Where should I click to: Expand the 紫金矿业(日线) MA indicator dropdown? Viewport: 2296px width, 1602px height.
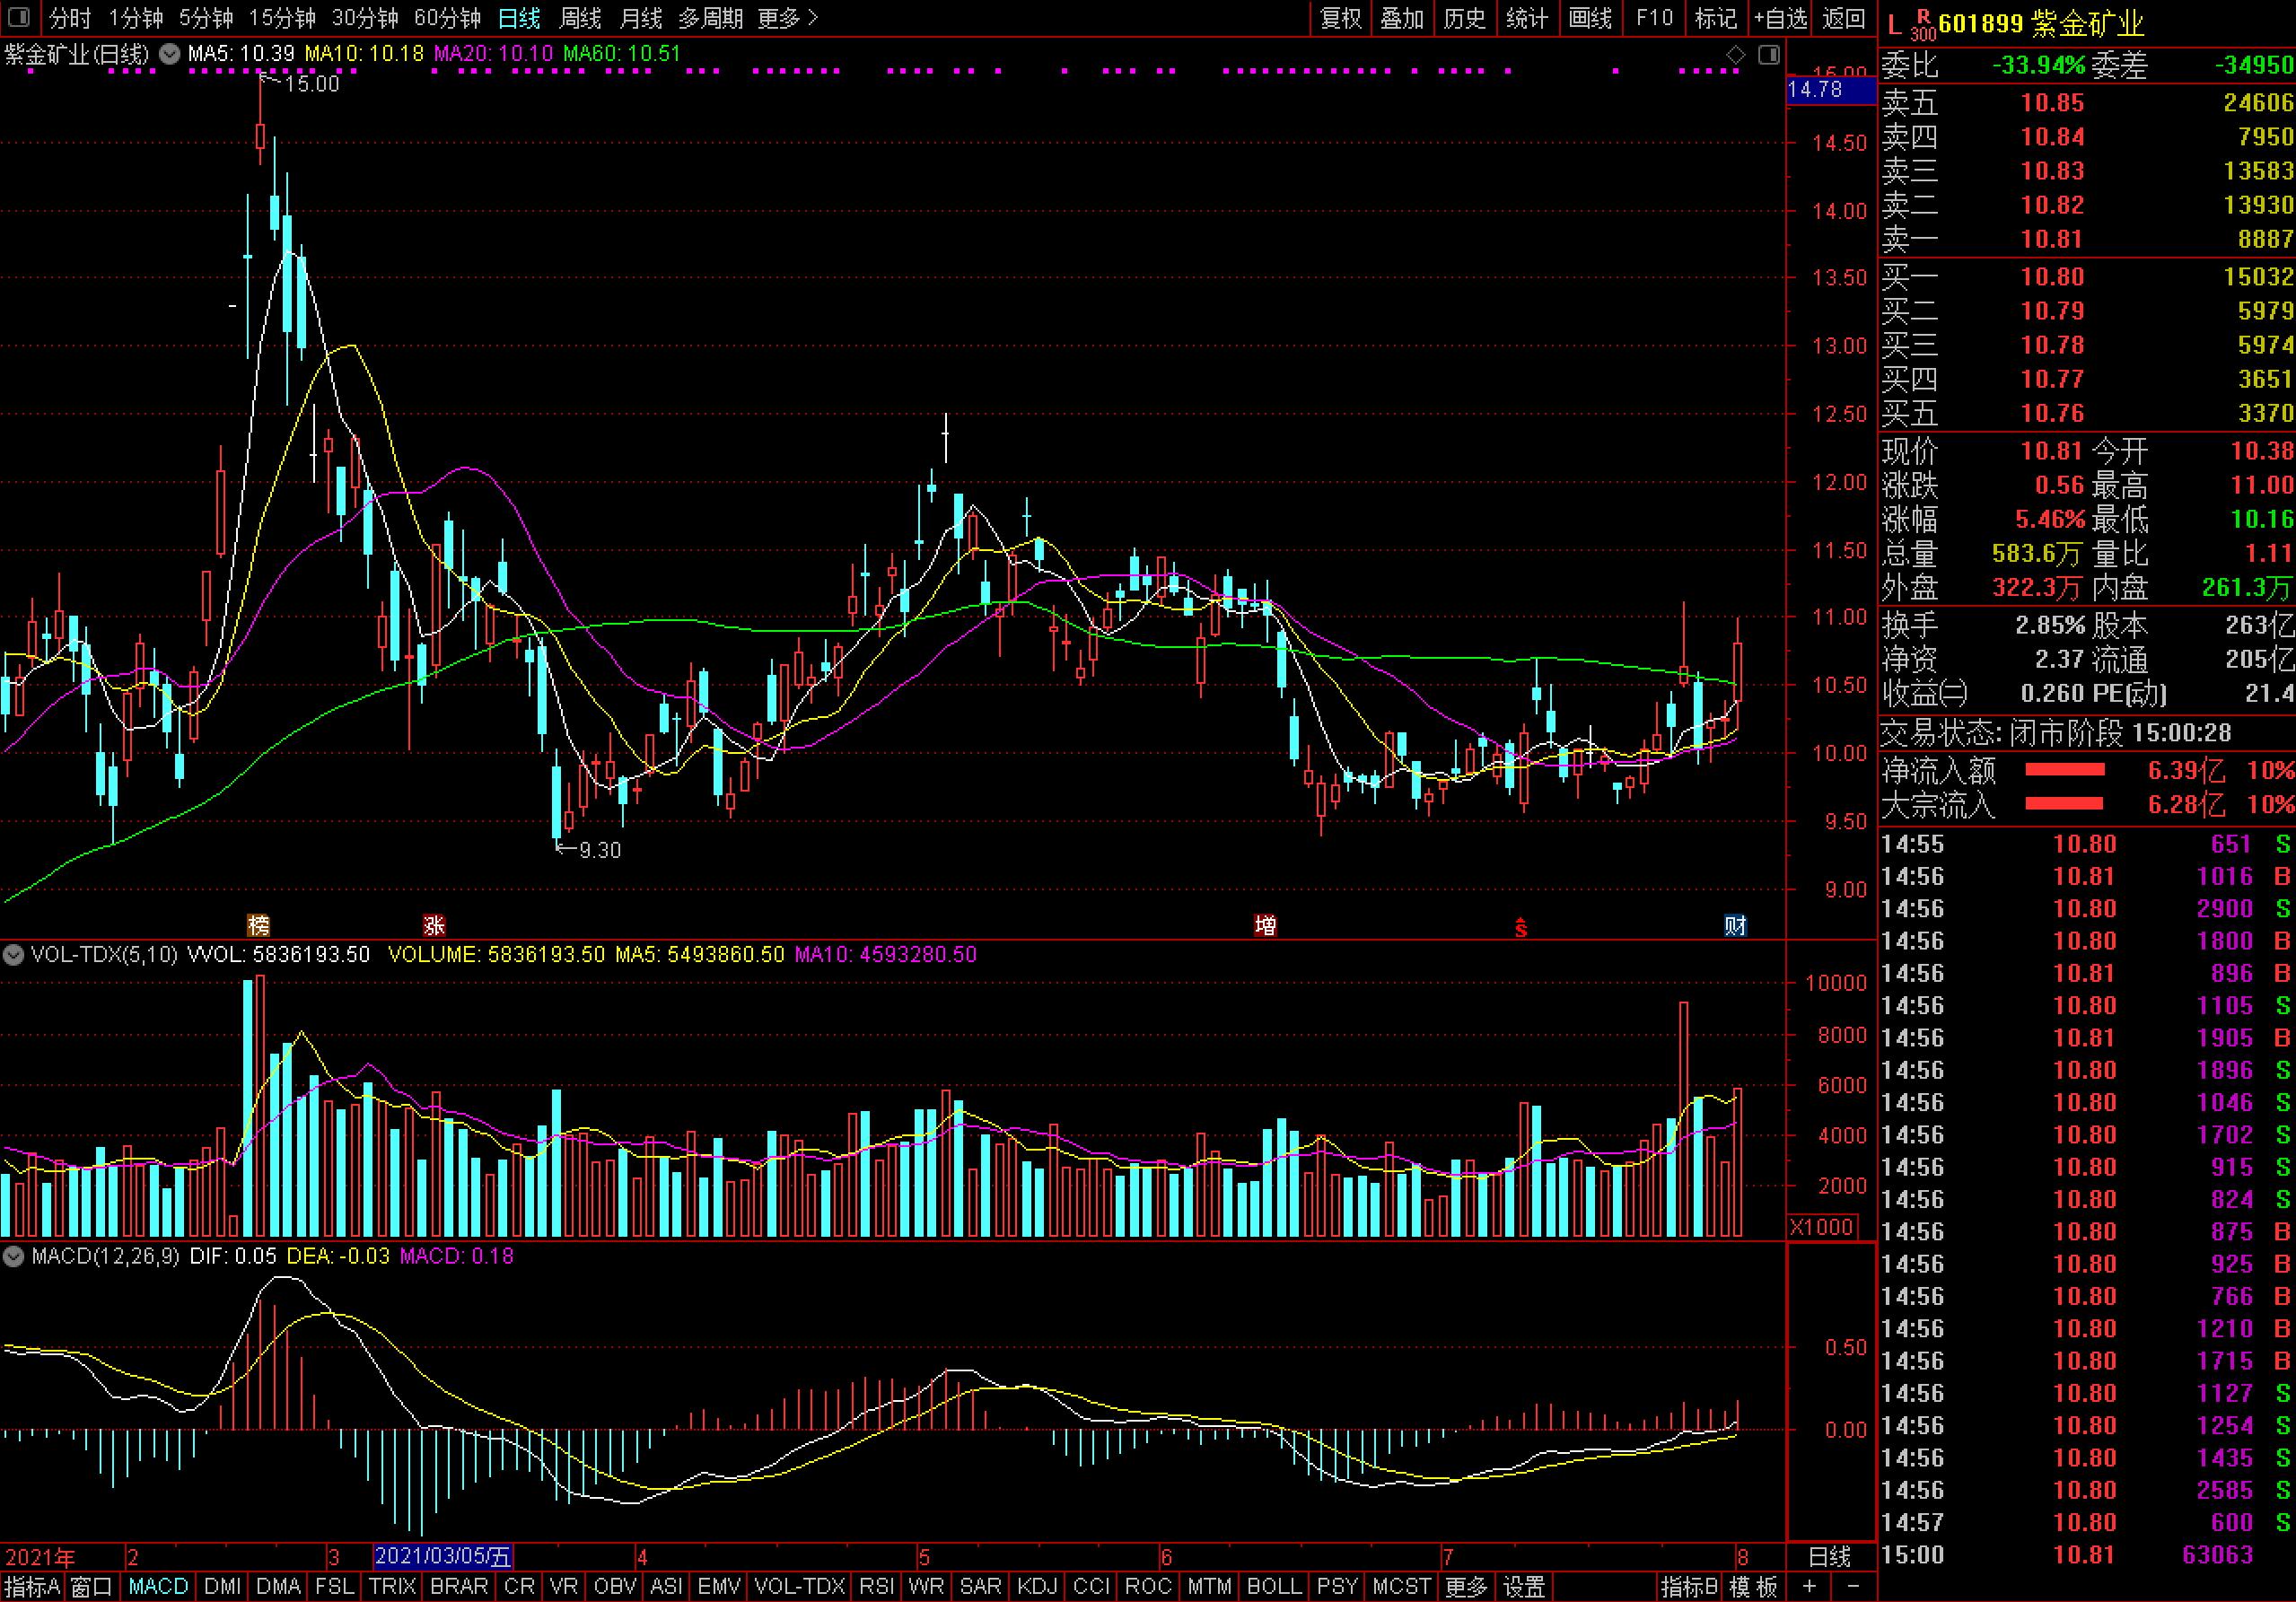click(x=170, y=54)
